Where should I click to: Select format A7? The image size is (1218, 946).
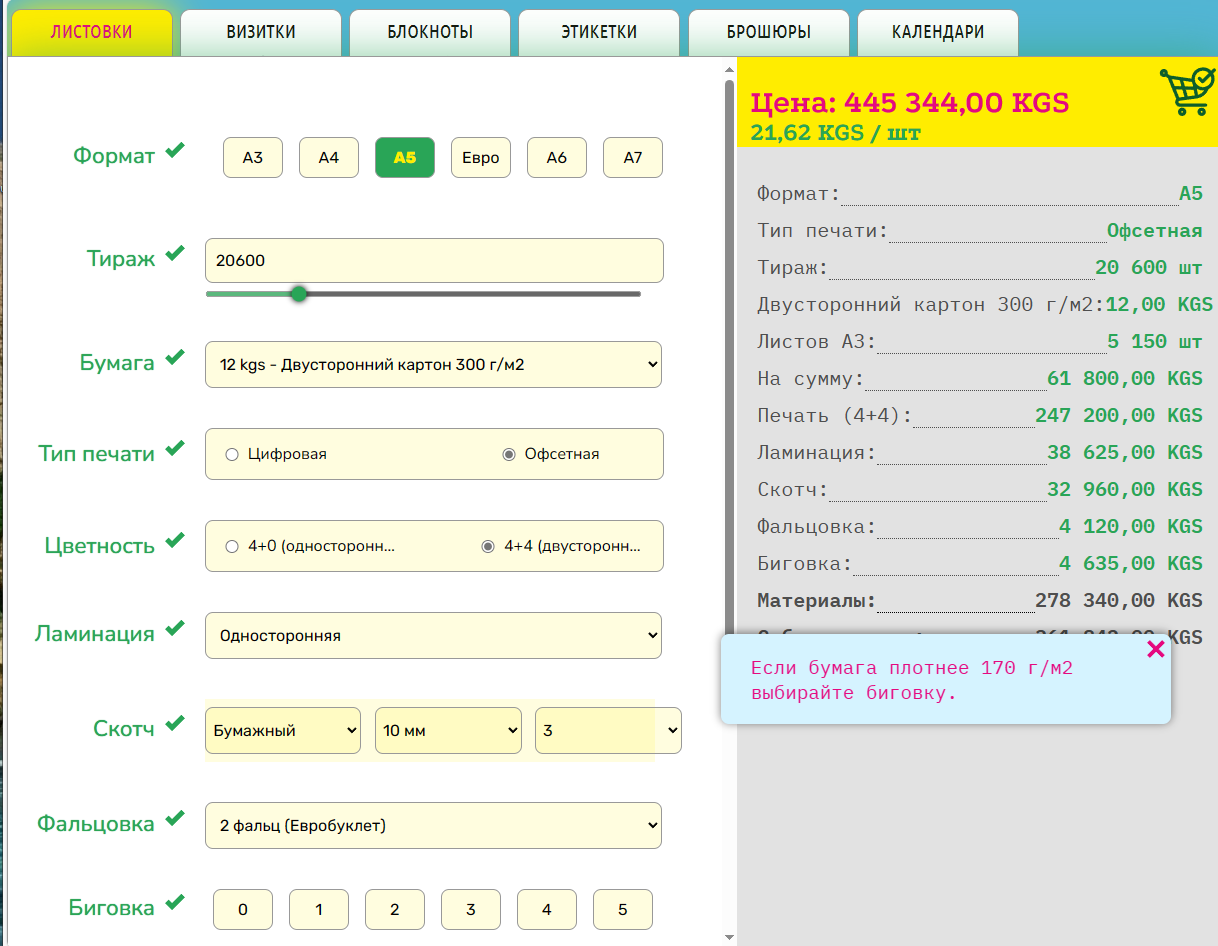click(633, 158)
